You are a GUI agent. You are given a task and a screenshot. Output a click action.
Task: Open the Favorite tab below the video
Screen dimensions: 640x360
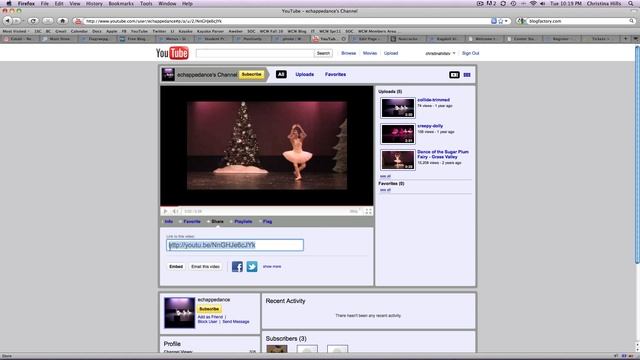(191, 221)
